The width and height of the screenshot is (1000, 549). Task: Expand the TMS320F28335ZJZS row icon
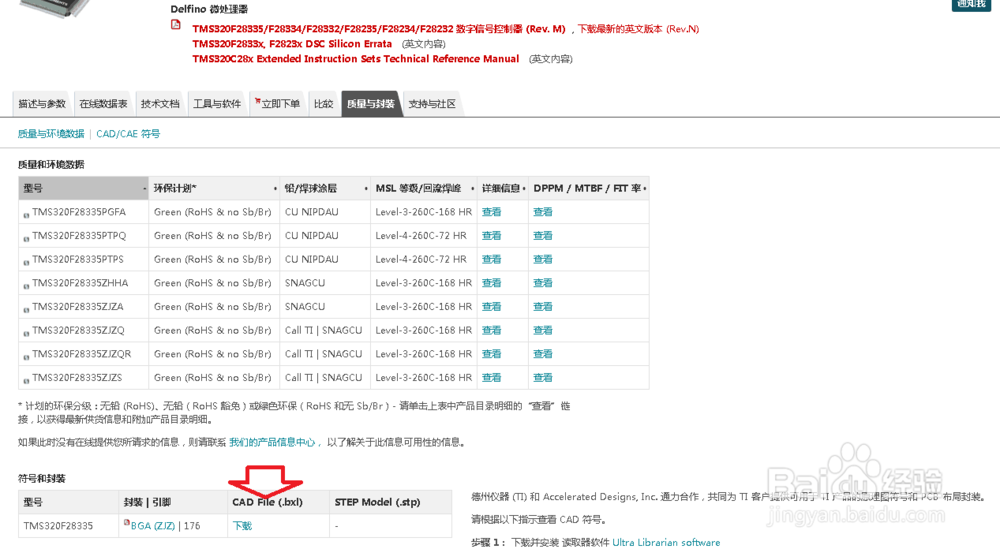pos(26,380)
